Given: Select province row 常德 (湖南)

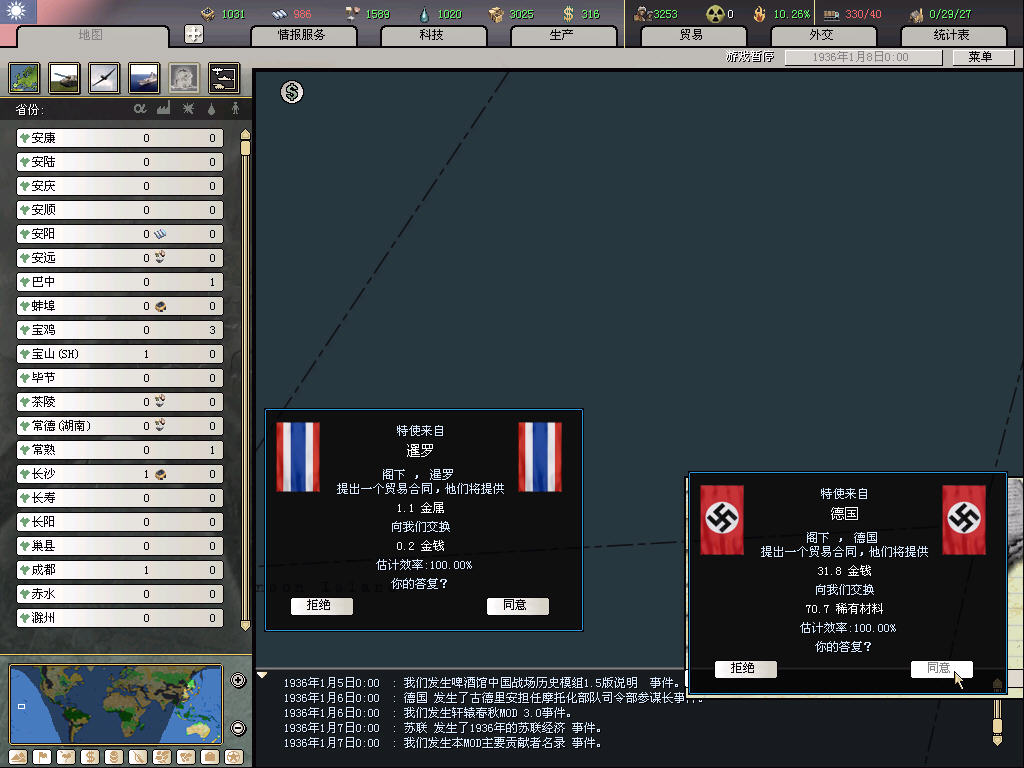Looking at the screenshot, I should (120, 426).
